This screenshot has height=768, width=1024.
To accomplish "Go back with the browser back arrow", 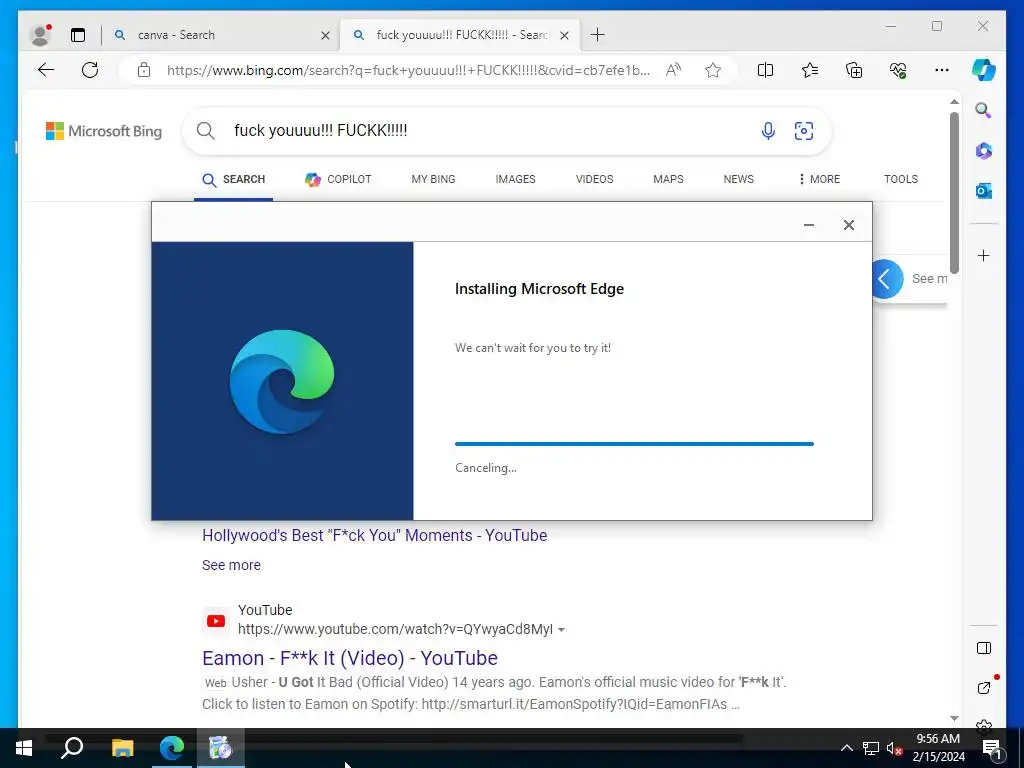I will [x=46, y=70].
